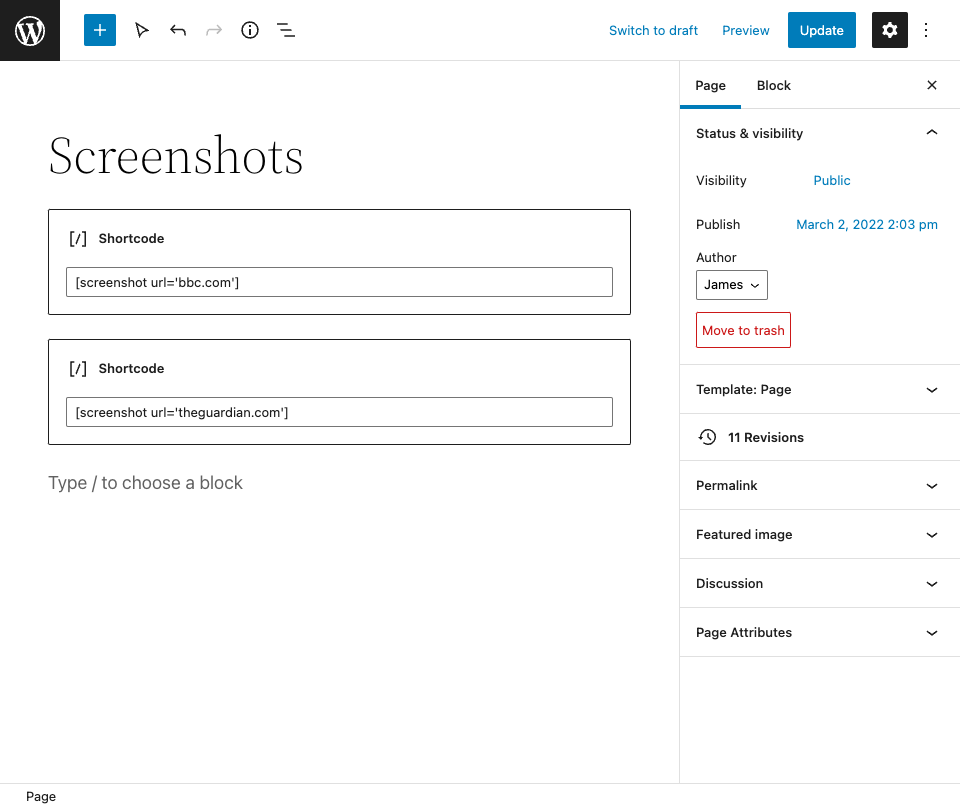Screen dimensions: 960x808
Task: Expand the Permalink panel
Action: click(818, 485)
